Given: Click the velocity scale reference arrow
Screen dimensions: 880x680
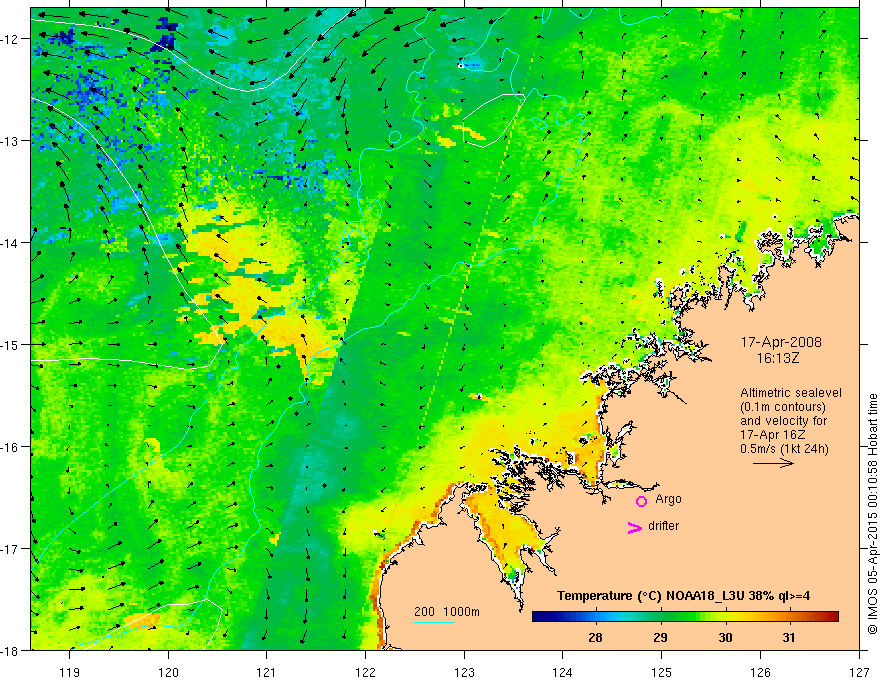Looking at the screenshot, I should (773, 463).
